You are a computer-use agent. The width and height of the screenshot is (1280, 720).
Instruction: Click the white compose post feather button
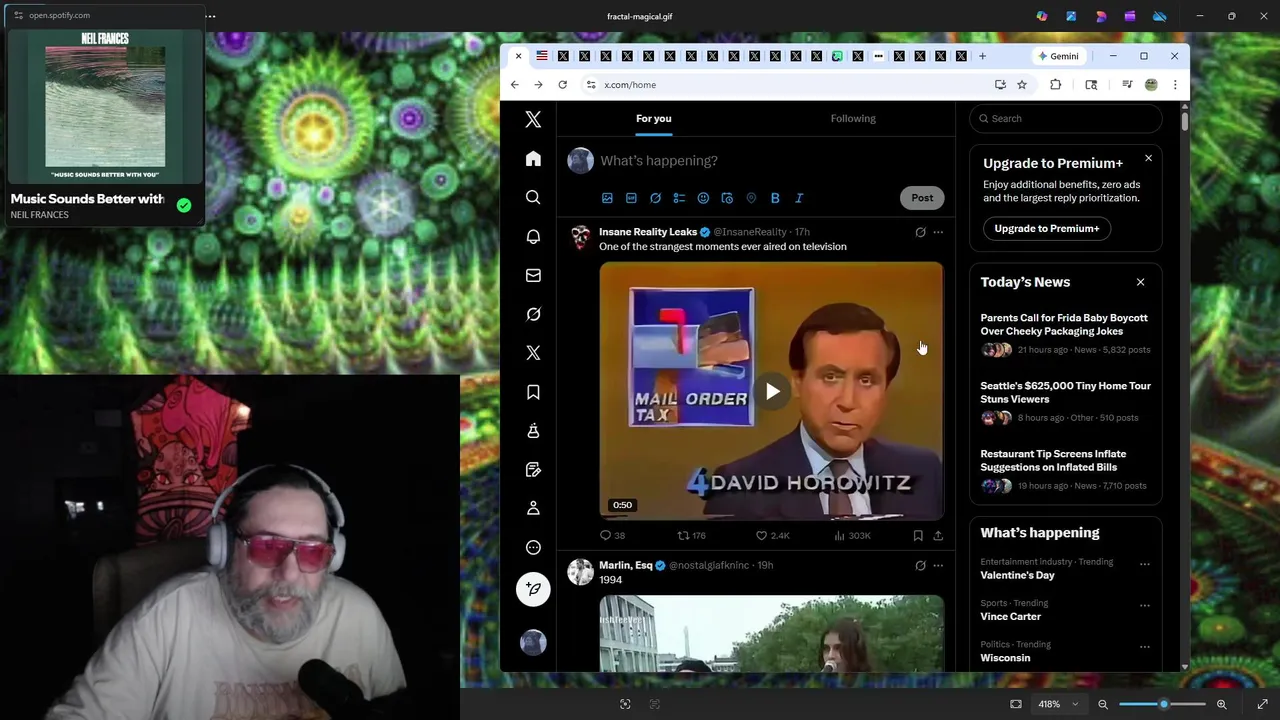click(533, 589)
